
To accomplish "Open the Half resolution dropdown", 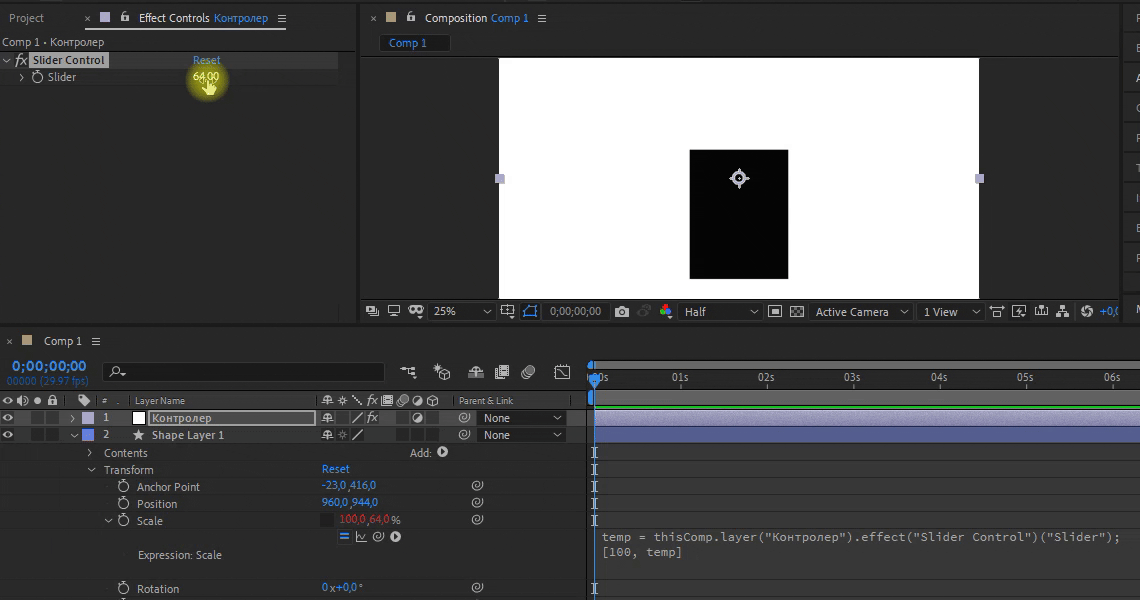I will pos(720,311).
